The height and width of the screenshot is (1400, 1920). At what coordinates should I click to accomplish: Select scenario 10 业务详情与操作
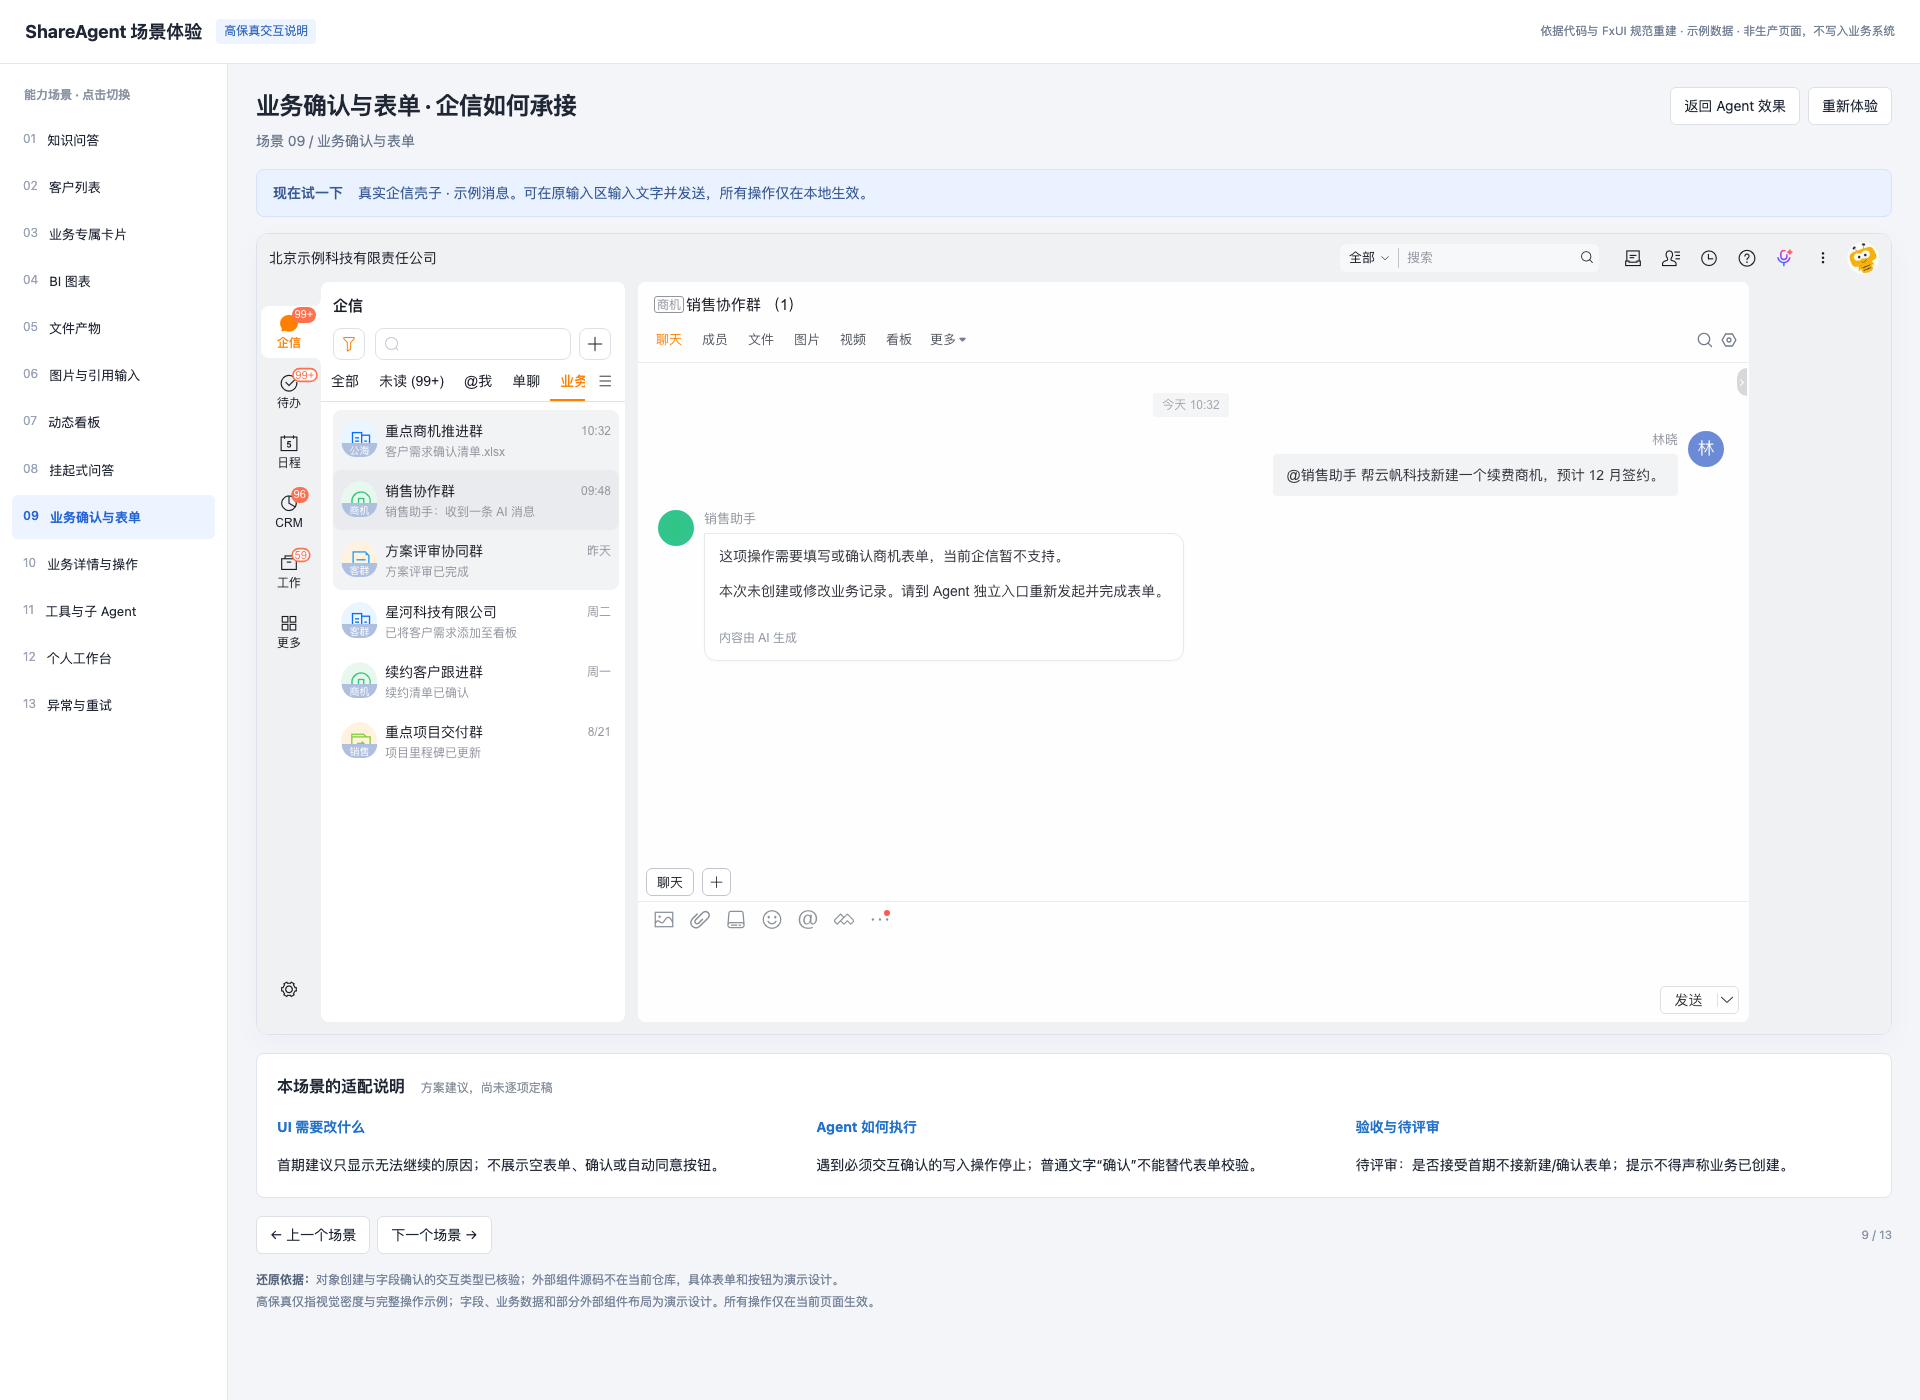tap(113, 564)
